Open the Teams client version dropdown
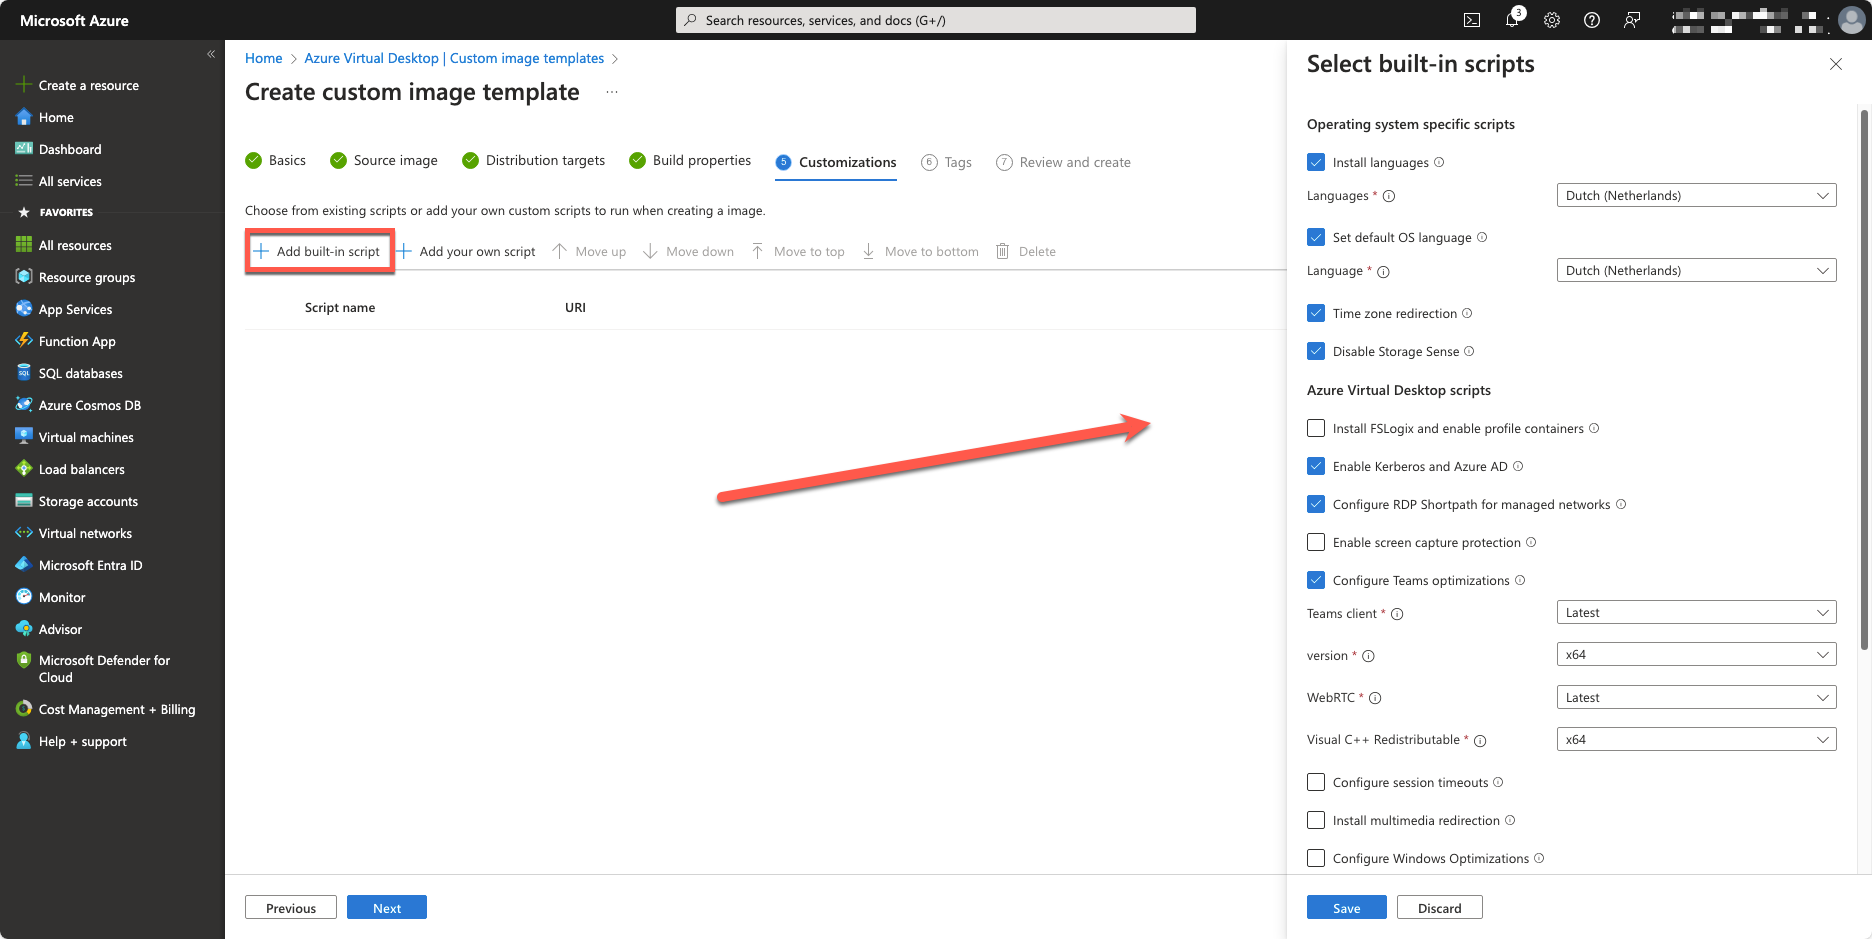Image resolution: width=1872 pixels, height=939 pixels. [x=1696, y=612]
